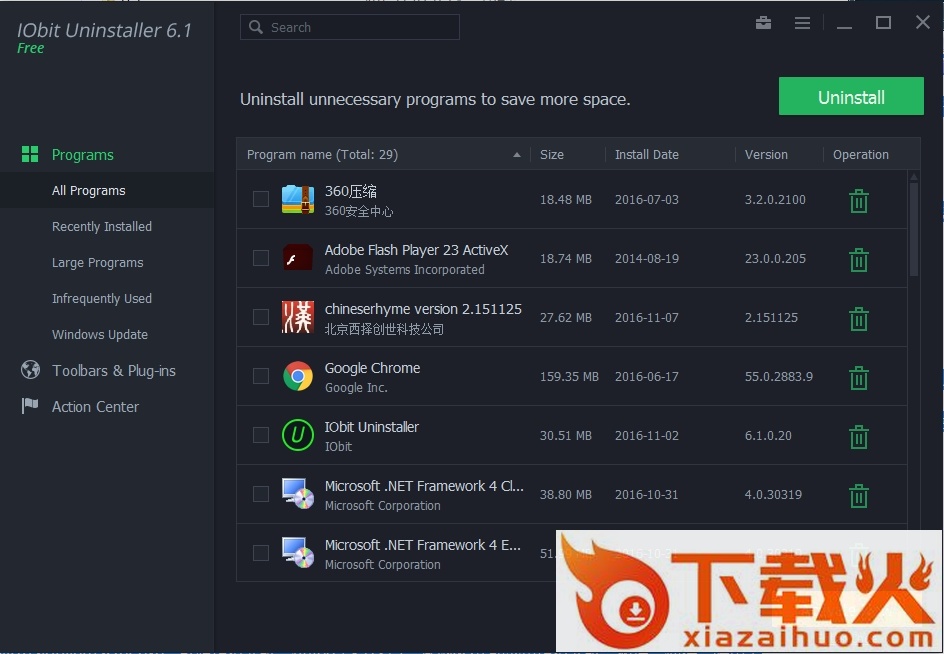Check the chineserhyme version 2.151125 box
The width and height of the screenshot is (944, 654).
(261, 317)
